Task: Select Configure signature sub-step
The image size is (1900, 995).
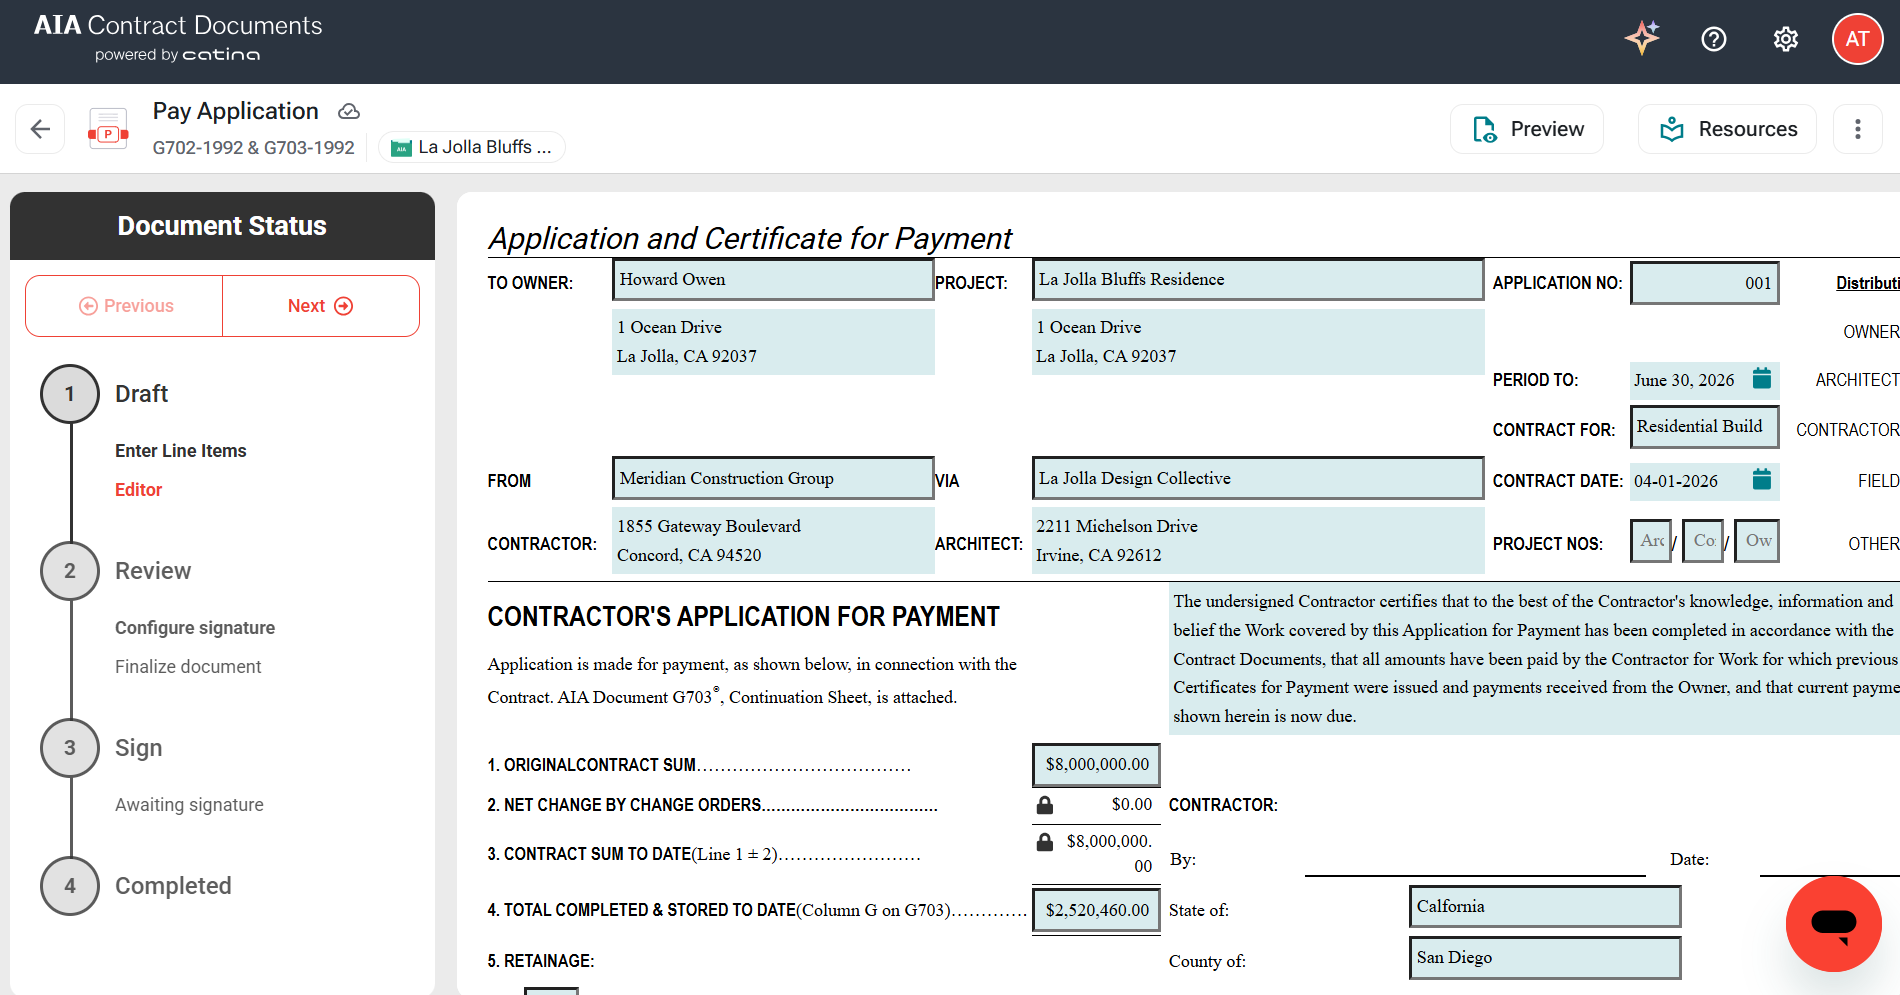Action: coord(195,628)
